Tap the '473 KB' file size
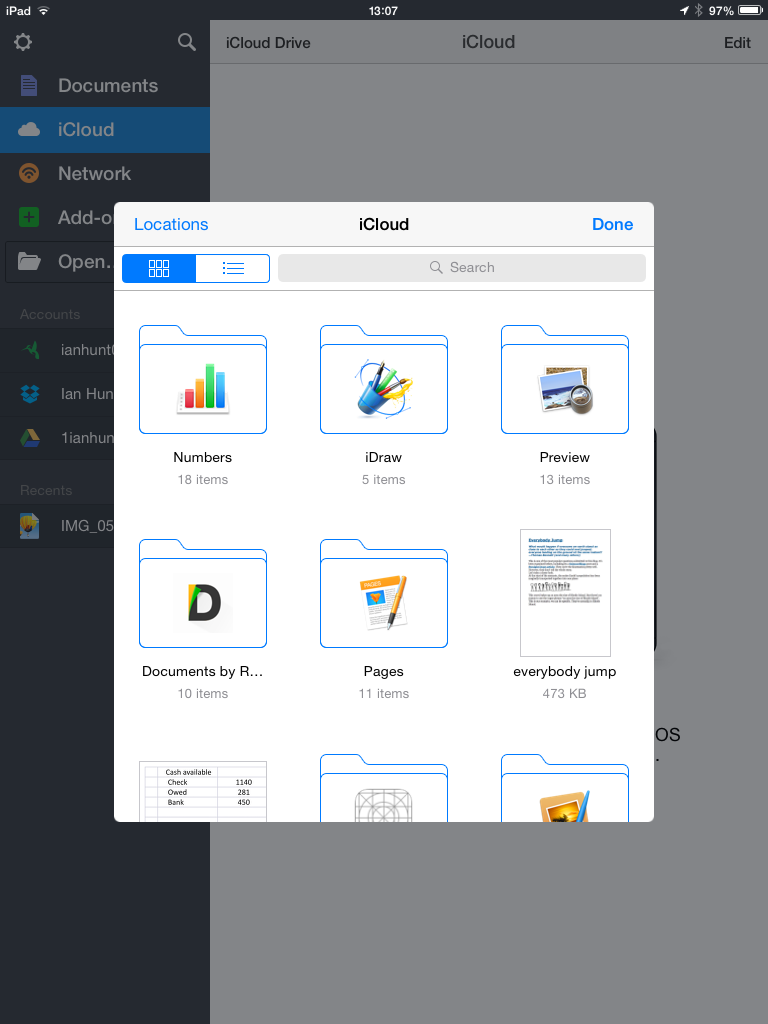 coord(565,694)
